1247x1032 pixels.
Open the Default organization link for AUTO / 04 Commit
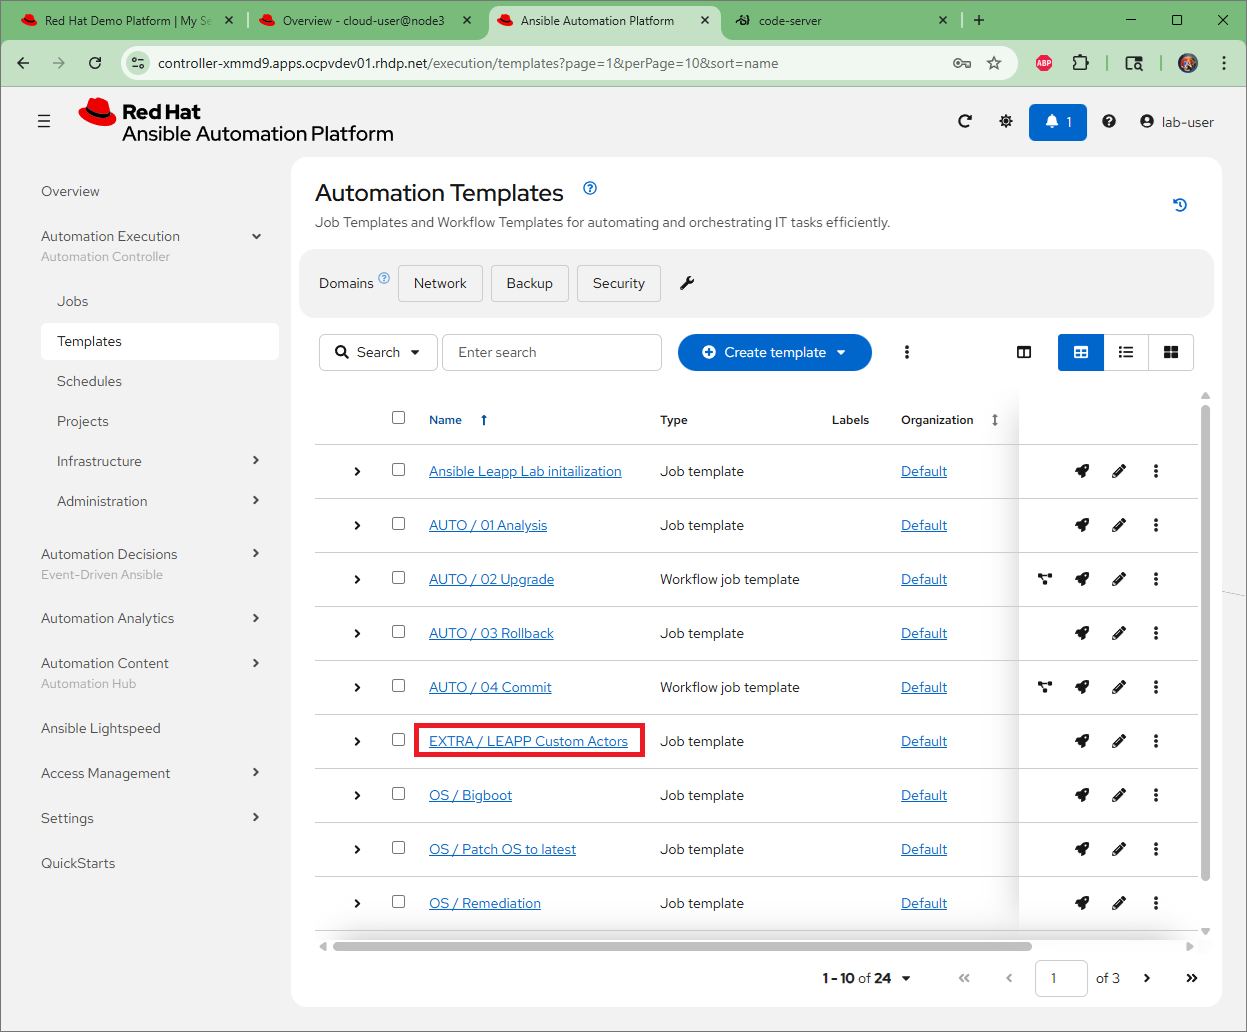924,687
